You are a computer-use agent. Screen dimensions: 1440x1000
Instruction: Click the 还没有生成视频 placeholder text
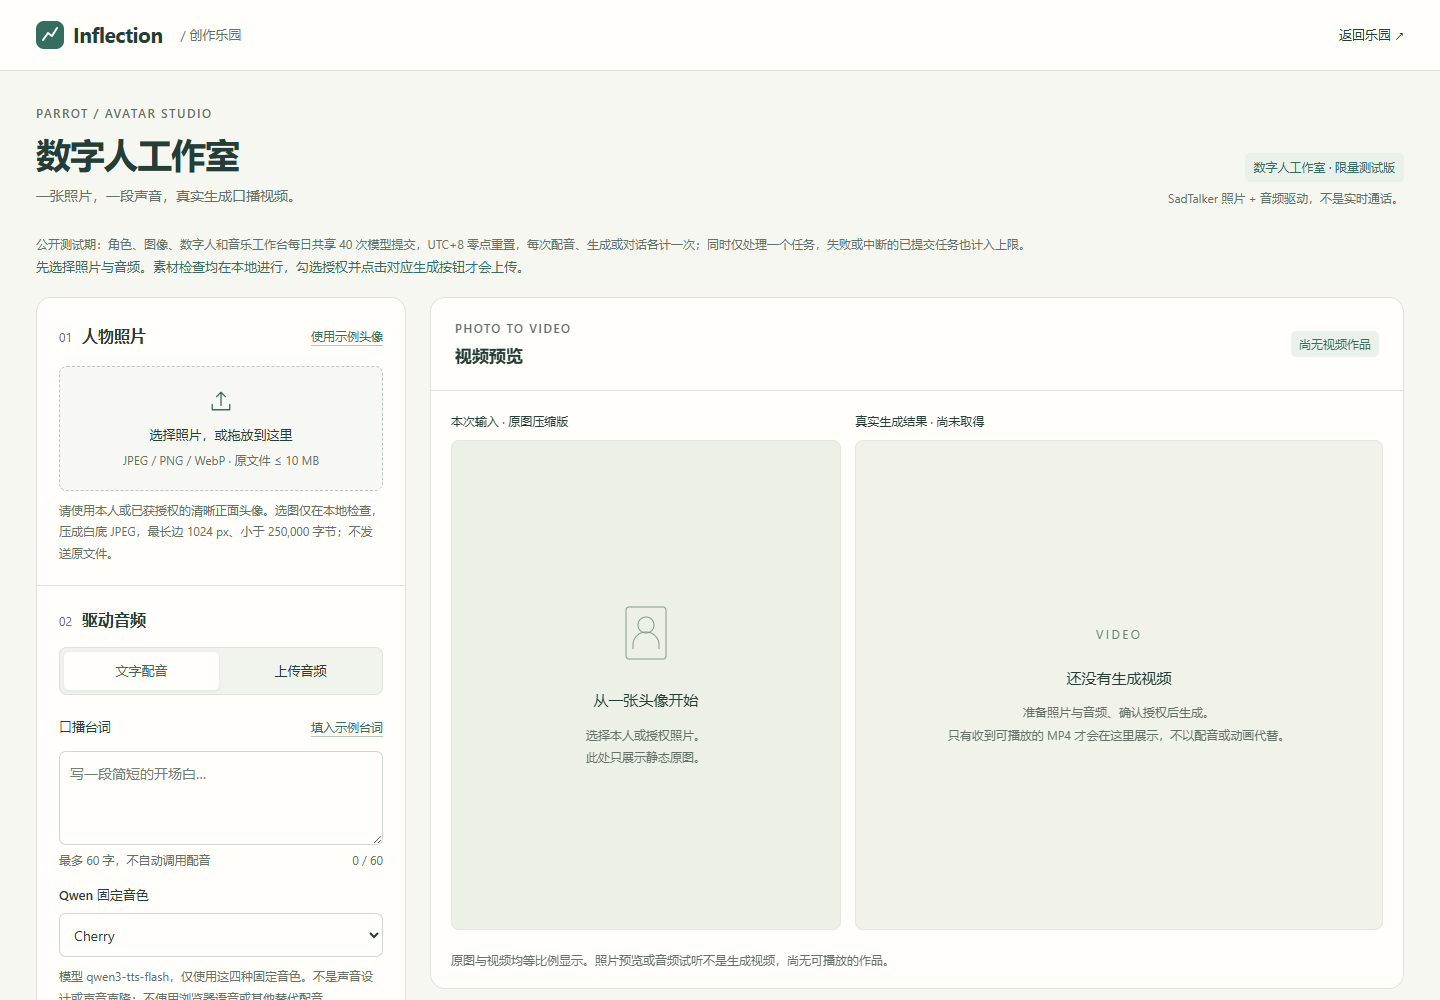pos(1119,679)
